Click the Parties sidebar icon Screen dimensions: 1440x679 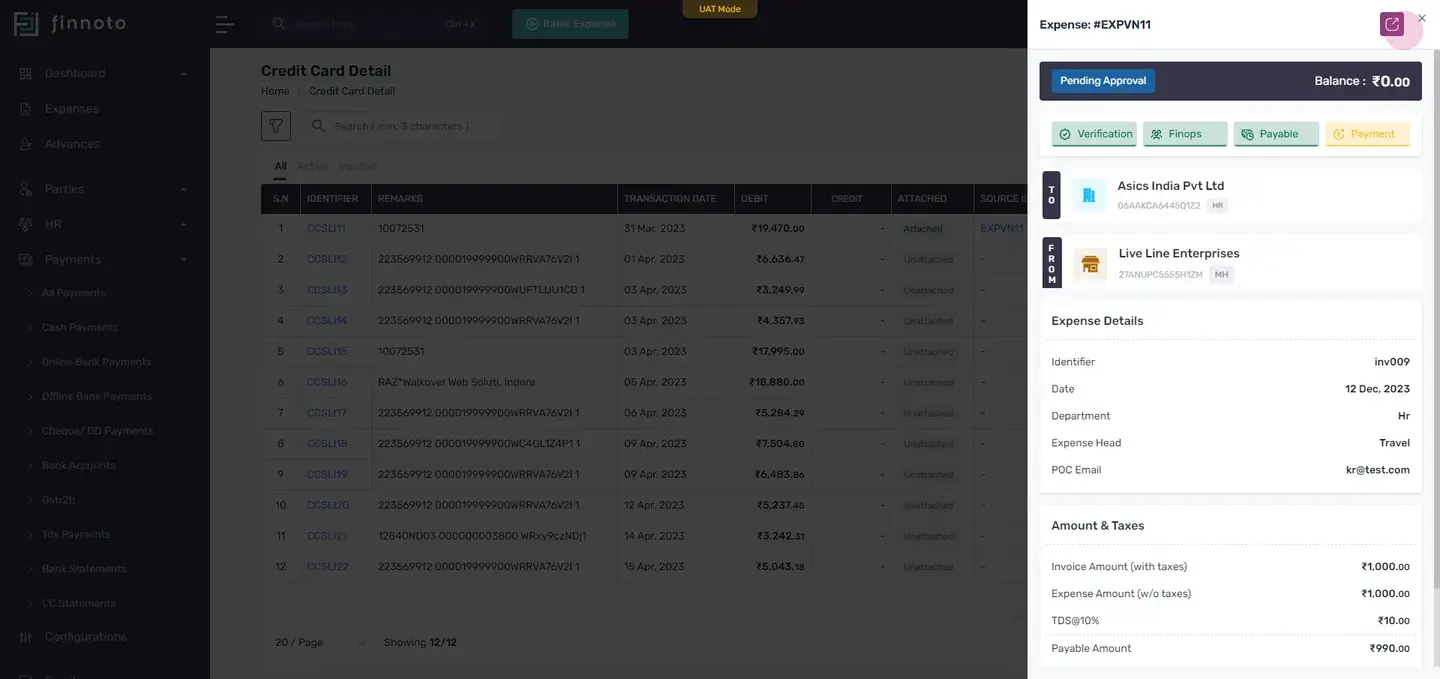26,189
